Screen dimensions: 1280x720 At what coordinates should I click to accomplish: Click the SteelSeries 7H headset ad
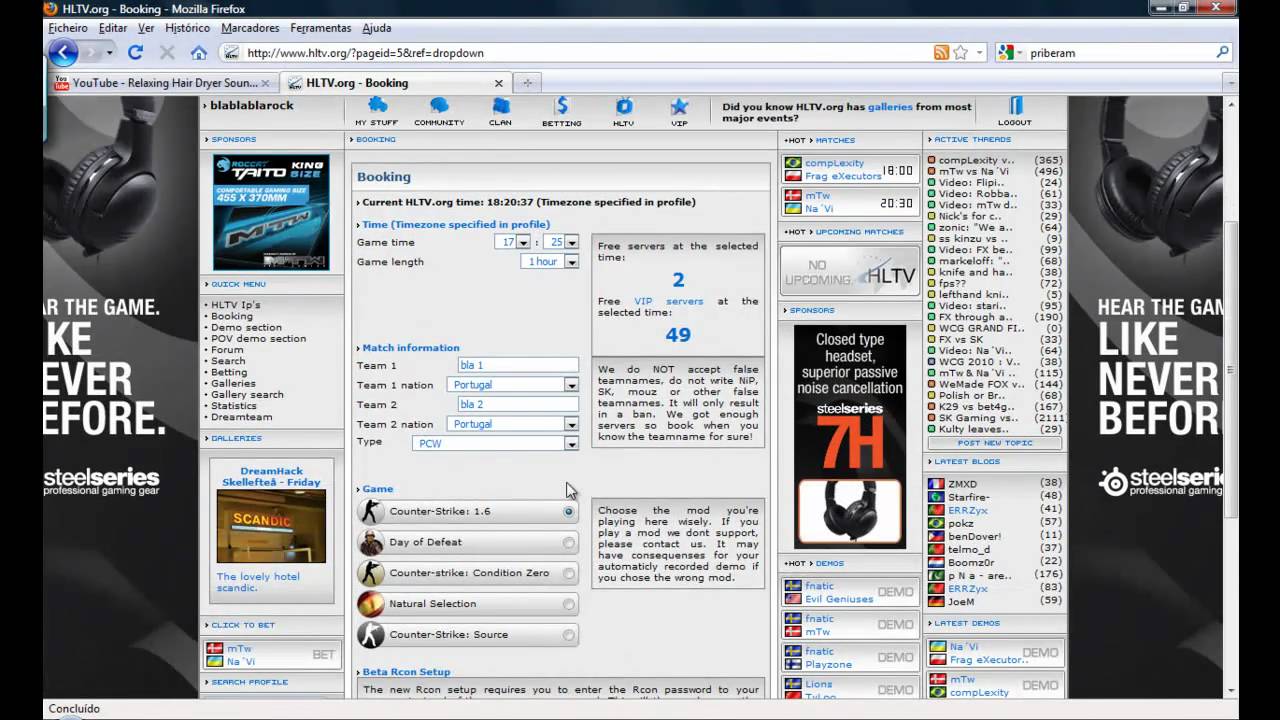pyautogui.click(x=850, y=437)
